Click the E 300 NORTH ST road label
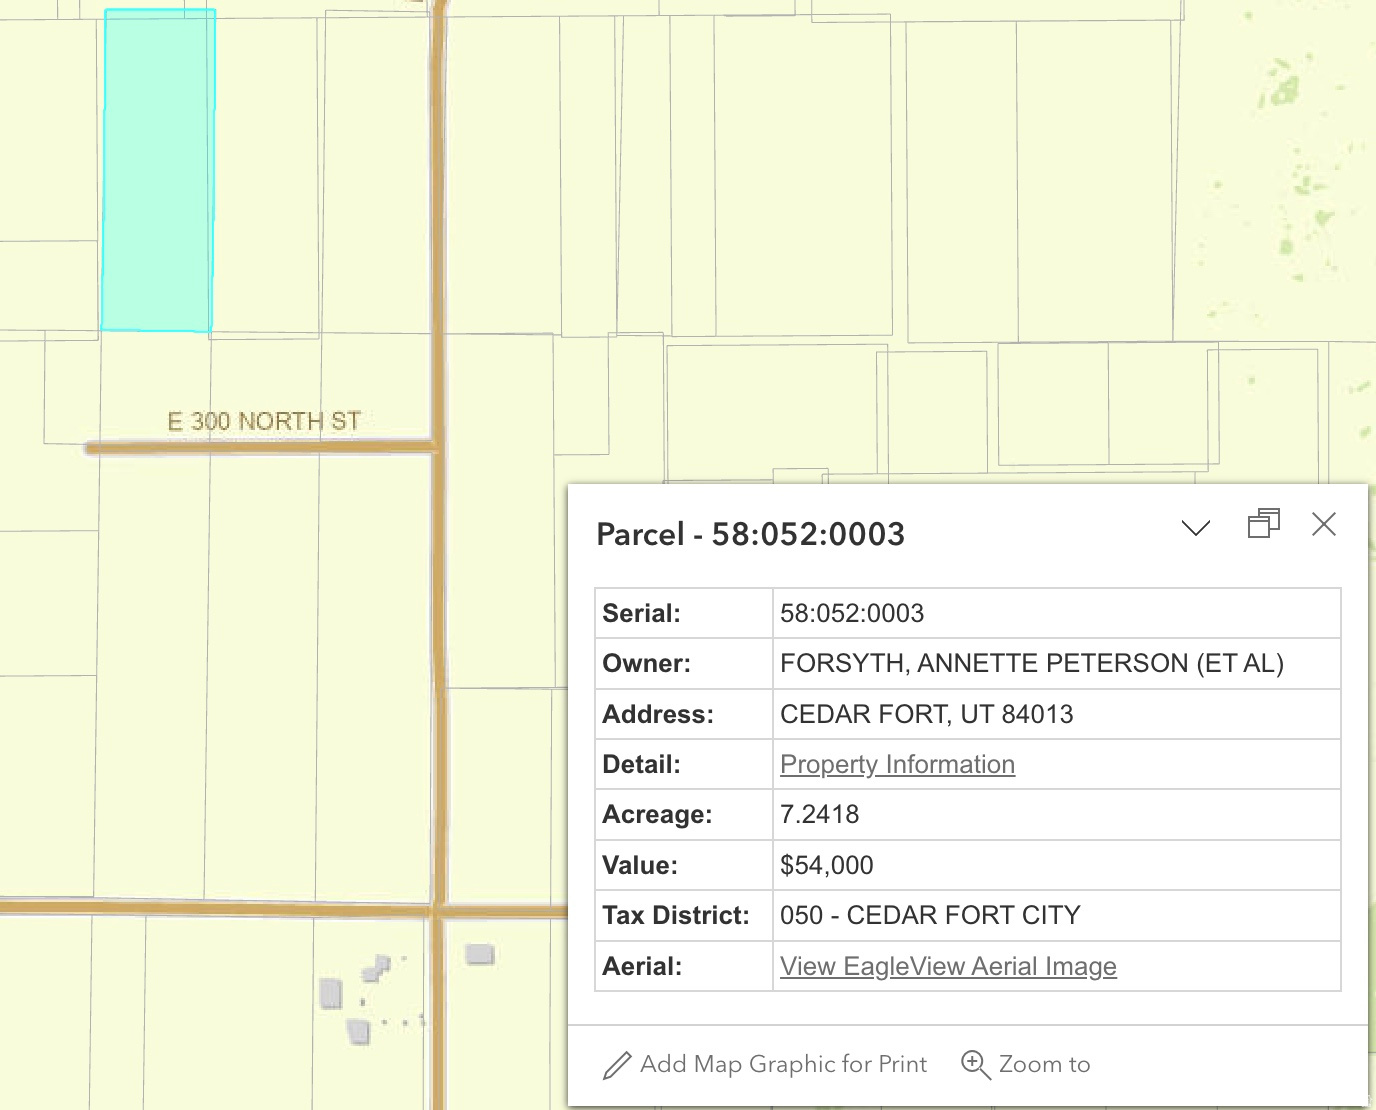 click(x=264, y=421)
